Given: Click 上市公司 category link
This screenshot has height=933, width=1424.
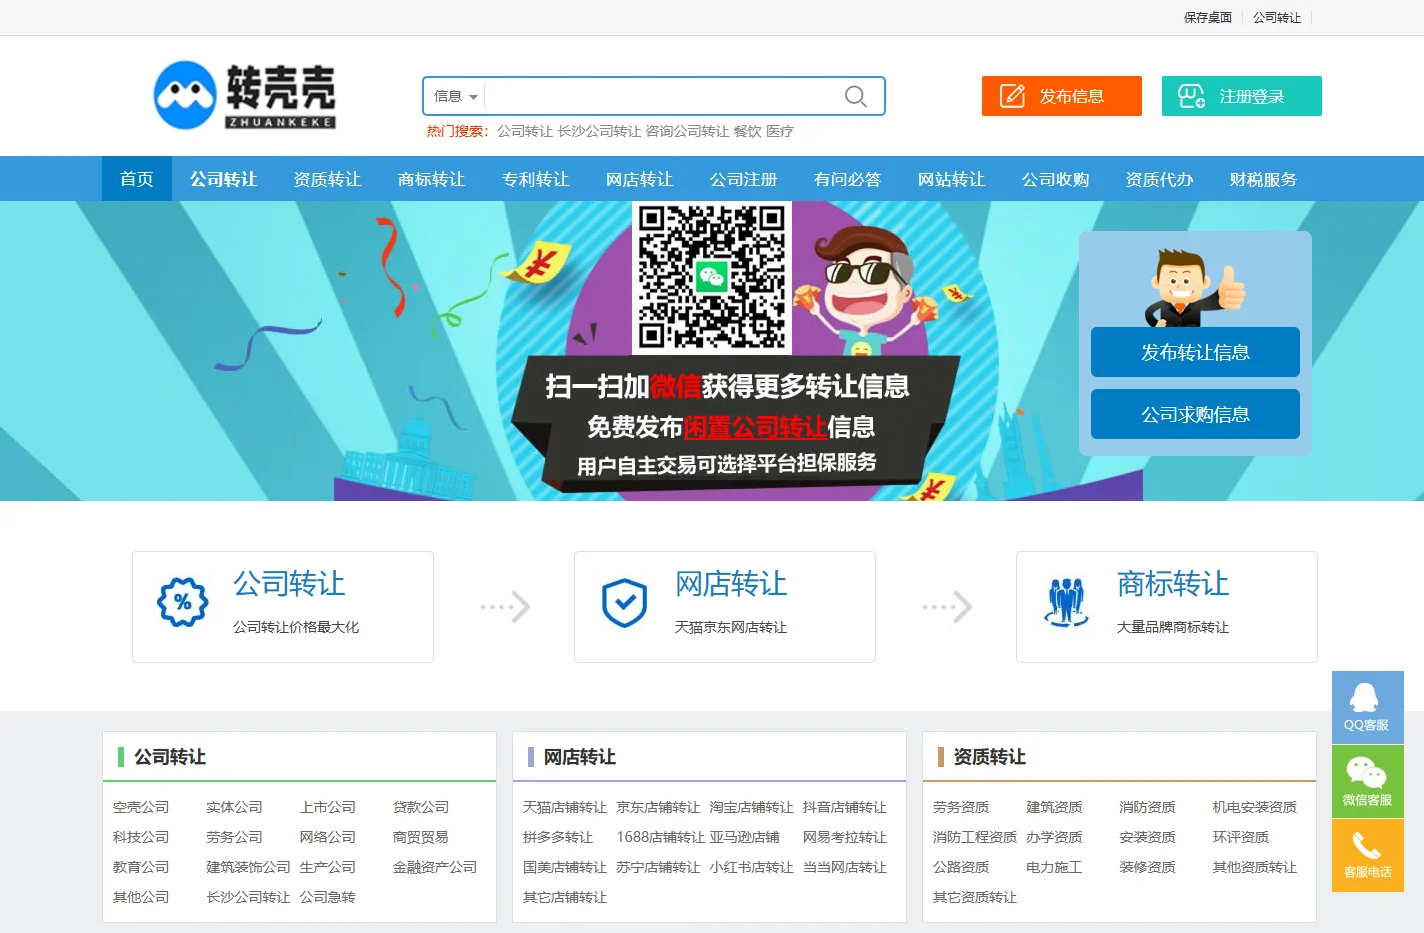Looking at the screenshot, I should coord(328,807).
